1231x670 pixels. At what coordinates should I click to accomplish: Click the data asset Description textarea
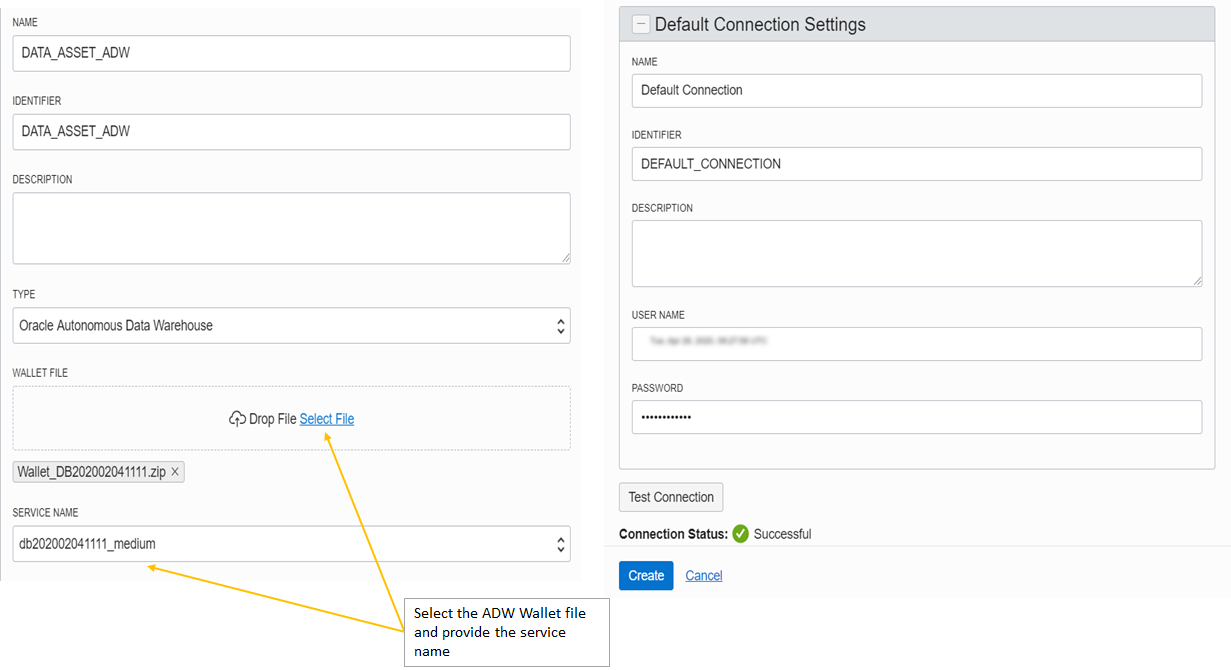tap(291, 228)
